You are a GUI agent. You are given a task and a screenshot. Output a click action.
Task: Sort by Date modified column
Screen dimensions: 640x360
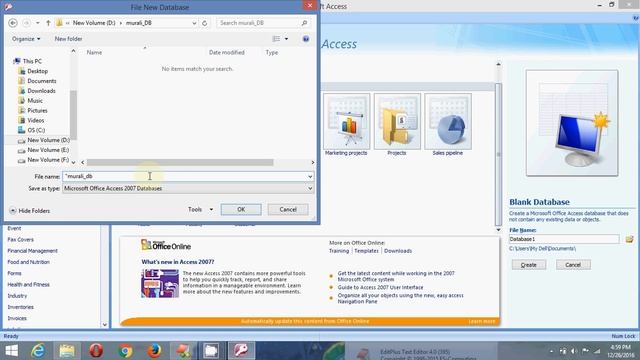point(227,53)
